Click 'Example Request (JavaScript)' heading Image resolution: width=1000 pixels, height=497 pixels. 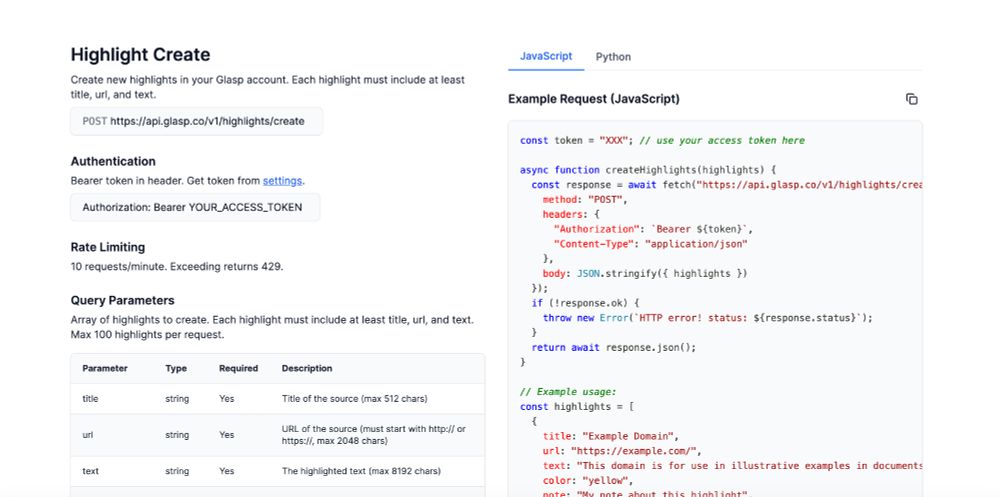click(594, 99)
